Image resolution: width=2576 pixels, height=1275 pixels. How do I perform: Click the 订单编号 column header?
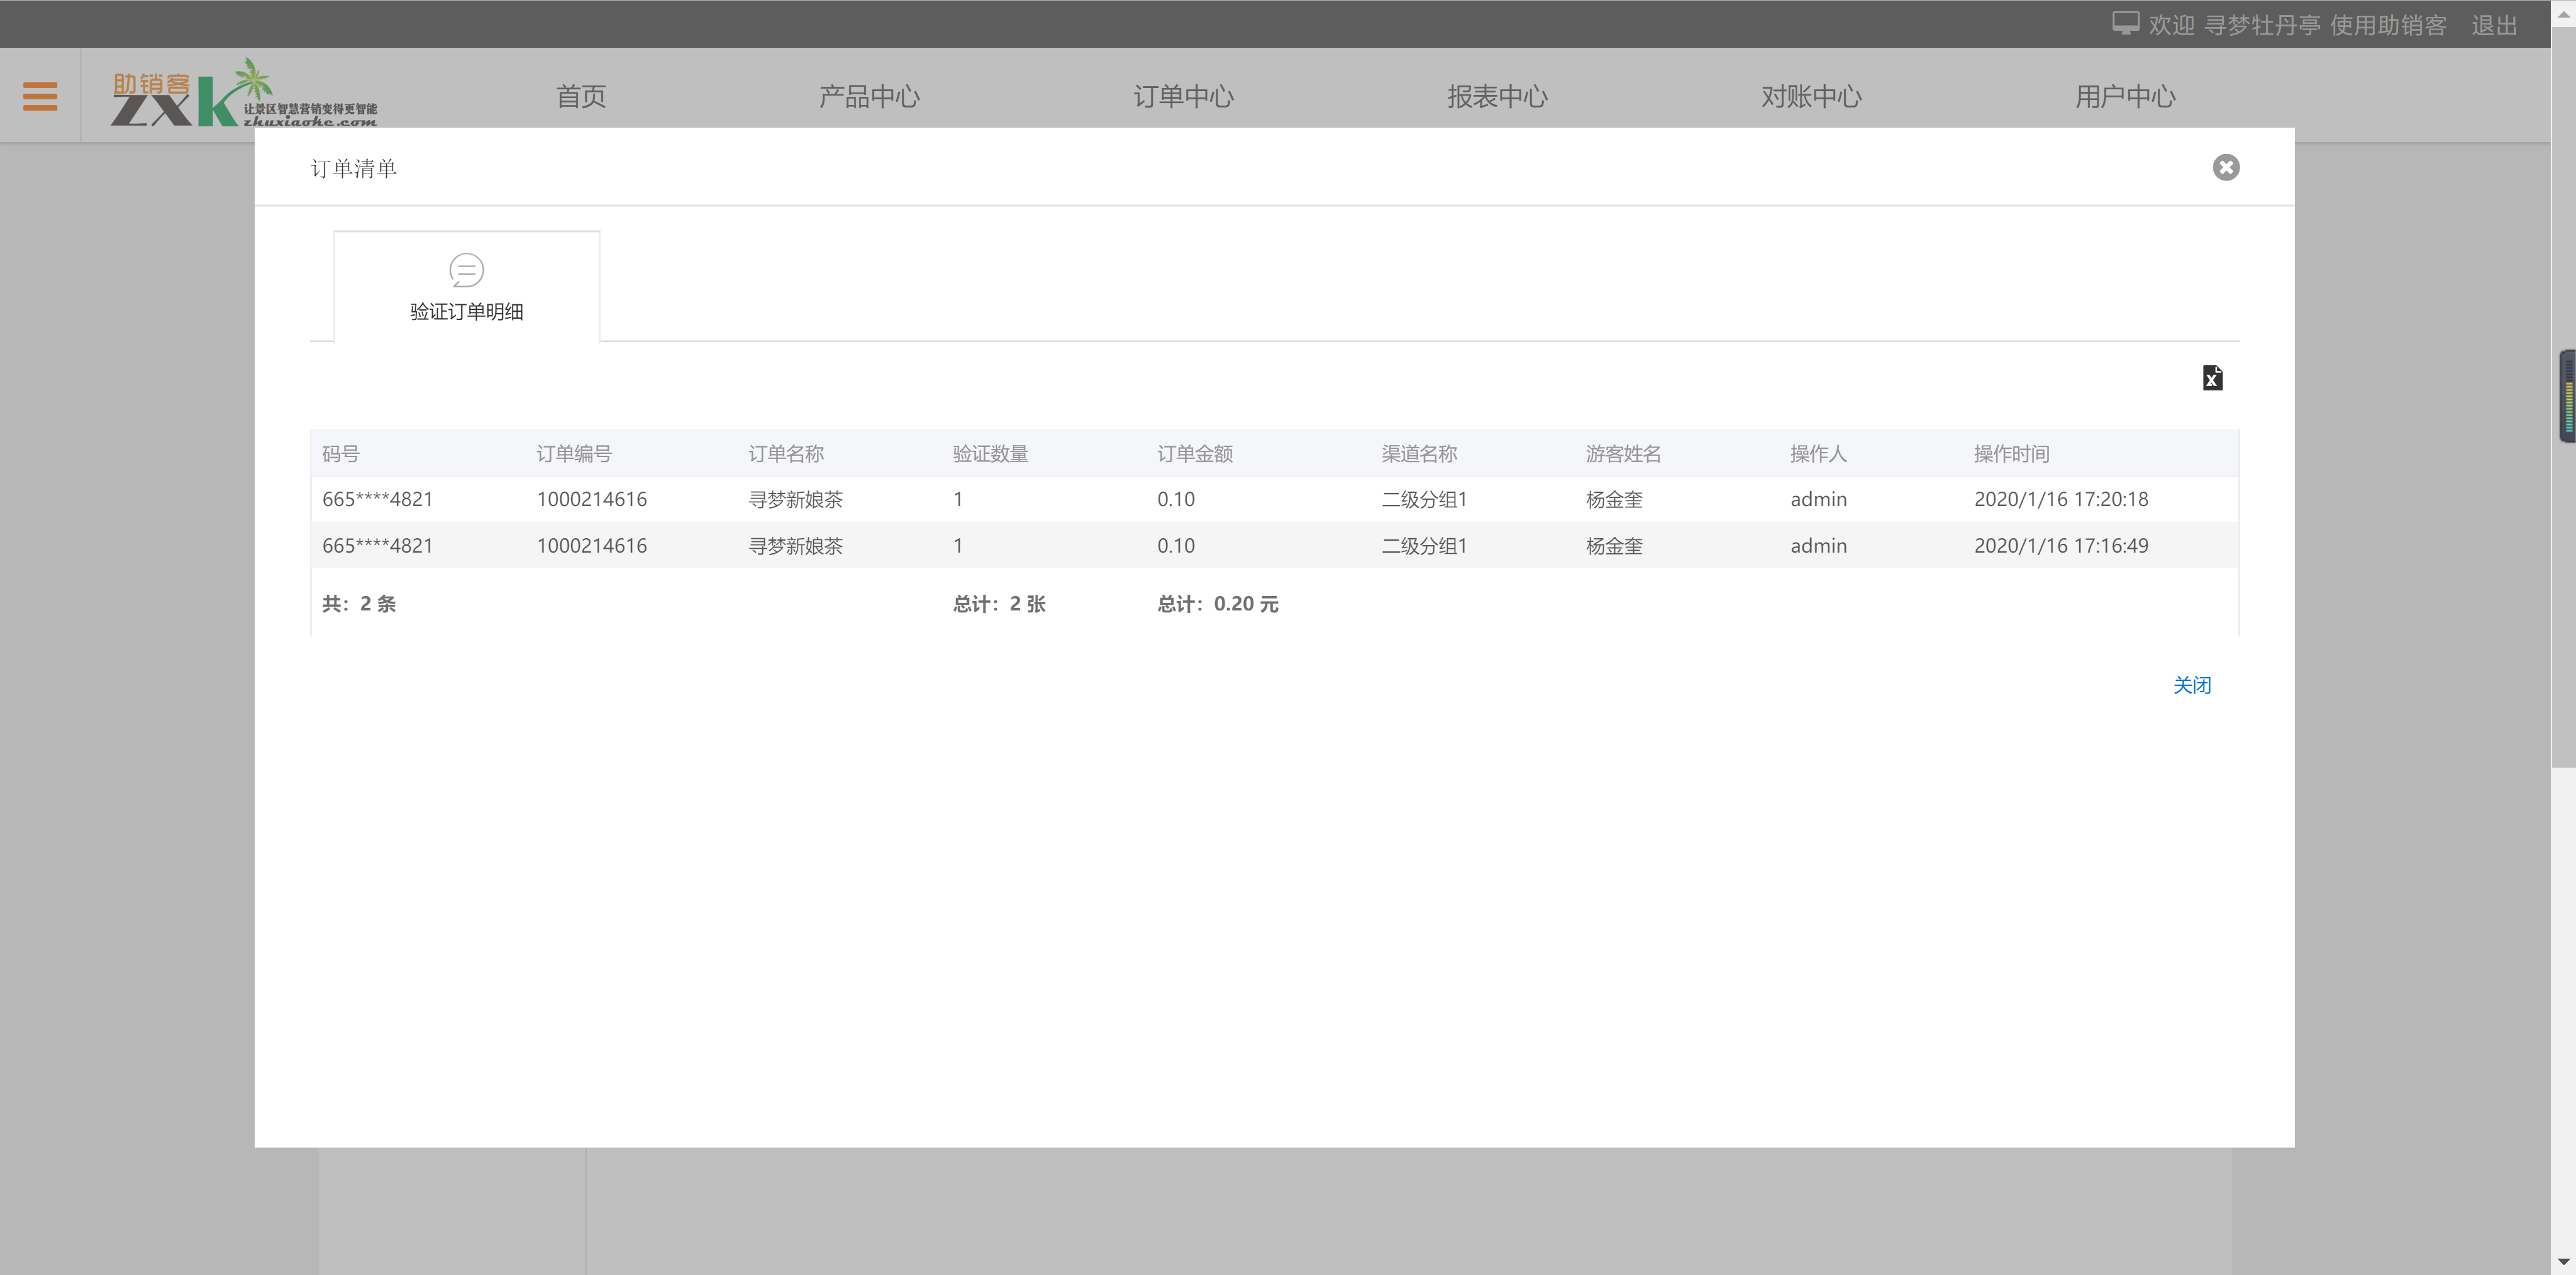573,453
